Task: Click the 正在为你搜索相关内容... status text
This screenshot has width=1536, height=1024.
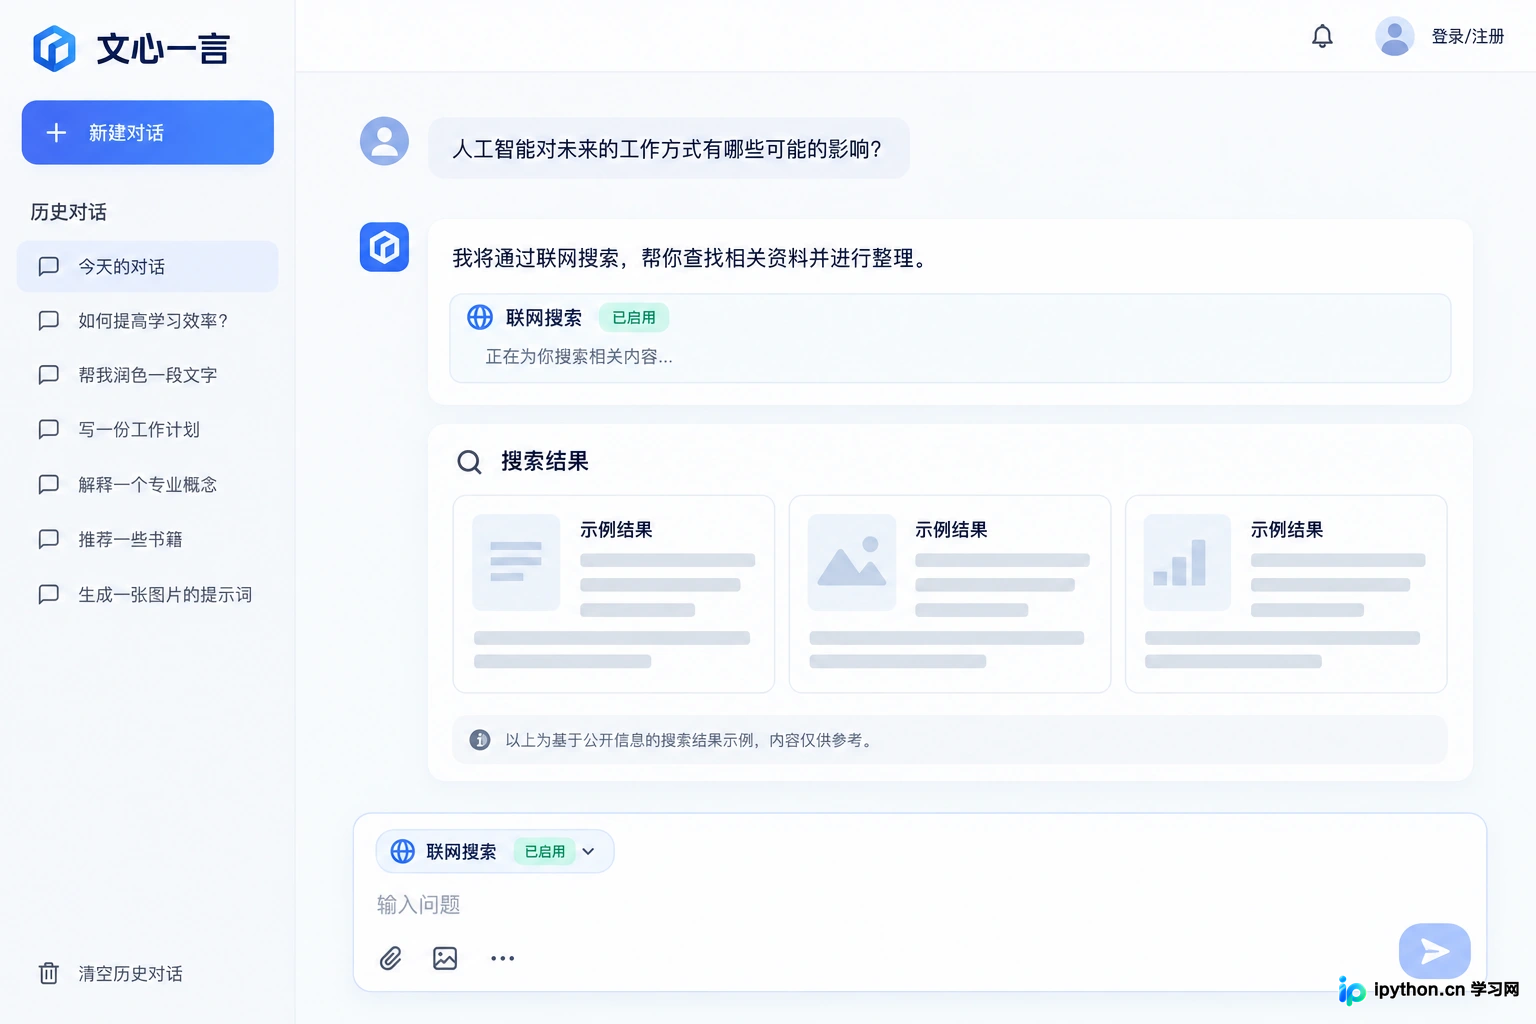Action: point(579,357)
